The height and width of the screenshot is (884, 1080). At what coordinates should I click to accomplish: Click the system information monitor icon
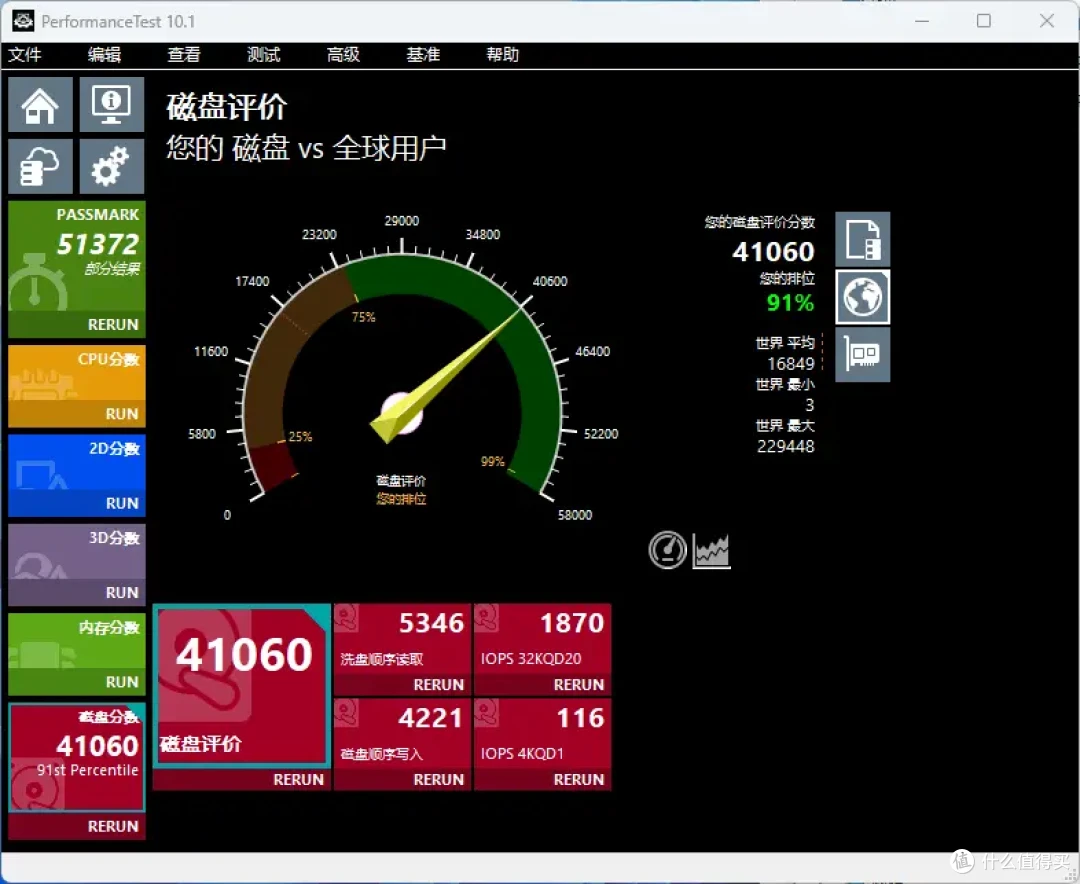pyautogui.click(x=111, y=103)
